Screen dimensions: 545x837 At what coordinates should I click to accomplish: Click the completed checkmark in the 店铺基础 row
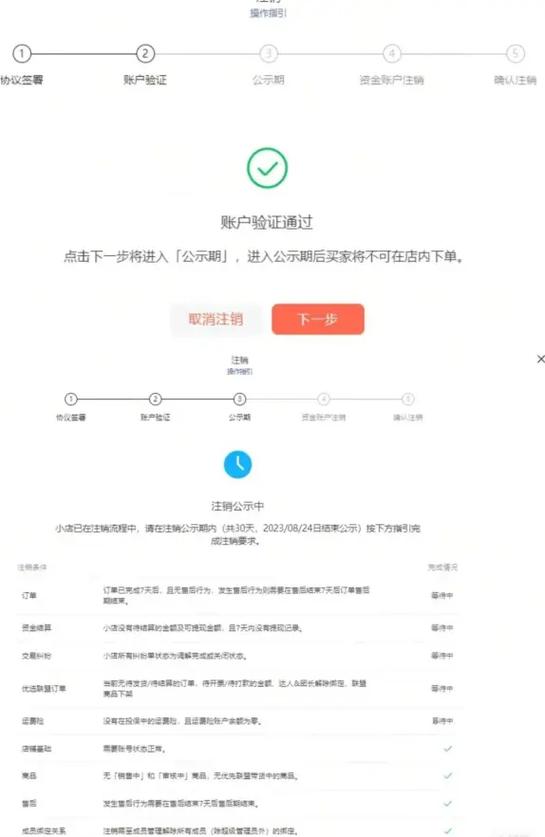[448, 749]
